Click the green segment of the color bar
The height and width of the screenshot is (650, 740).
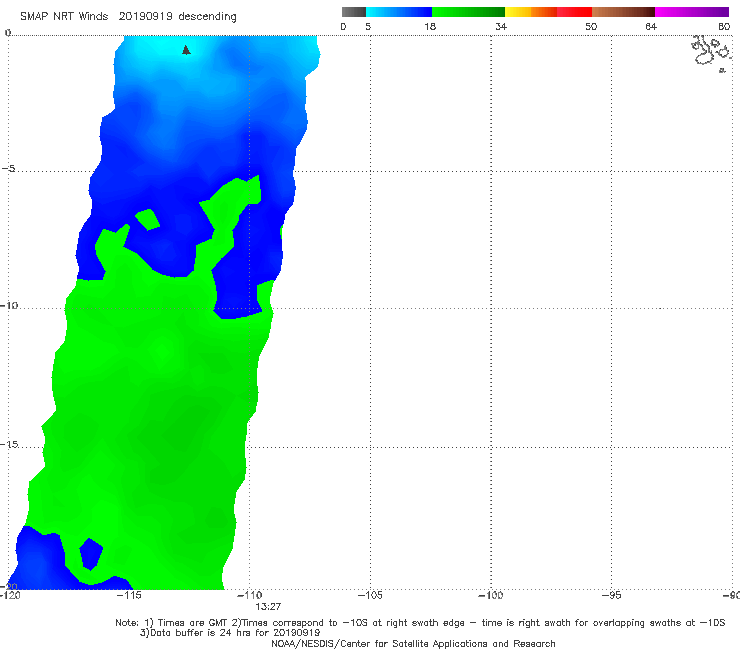tap(468, 12)
